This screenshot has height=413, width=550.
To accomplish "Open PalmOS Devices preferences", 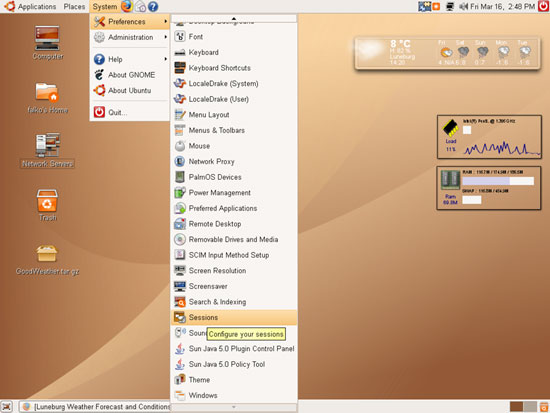I will click(x=234, y=177).
